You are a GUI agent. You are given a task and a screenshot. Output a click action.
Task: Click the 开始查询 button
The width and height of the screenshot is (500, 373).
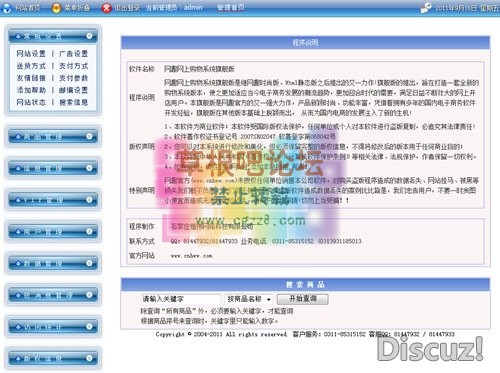click(303, 299)
